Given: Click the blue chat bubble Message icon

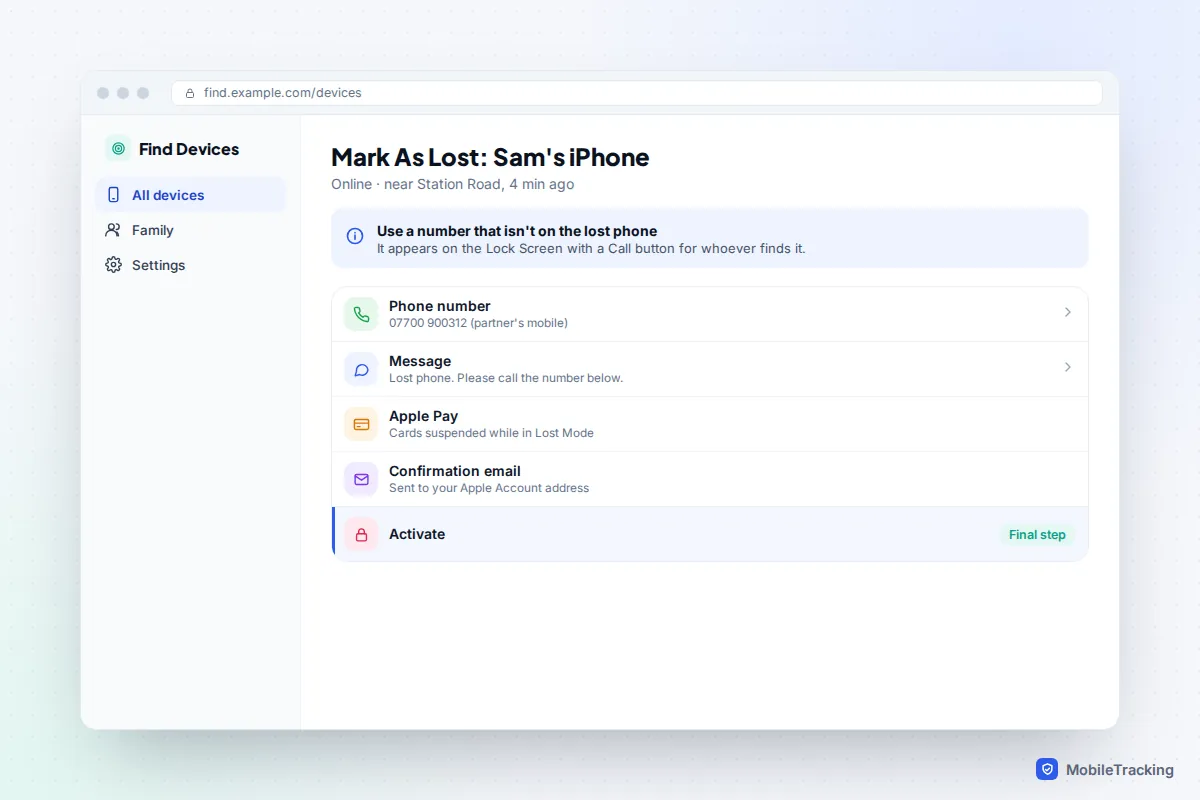Looking at the screenshot, I should tap(361, 369).
